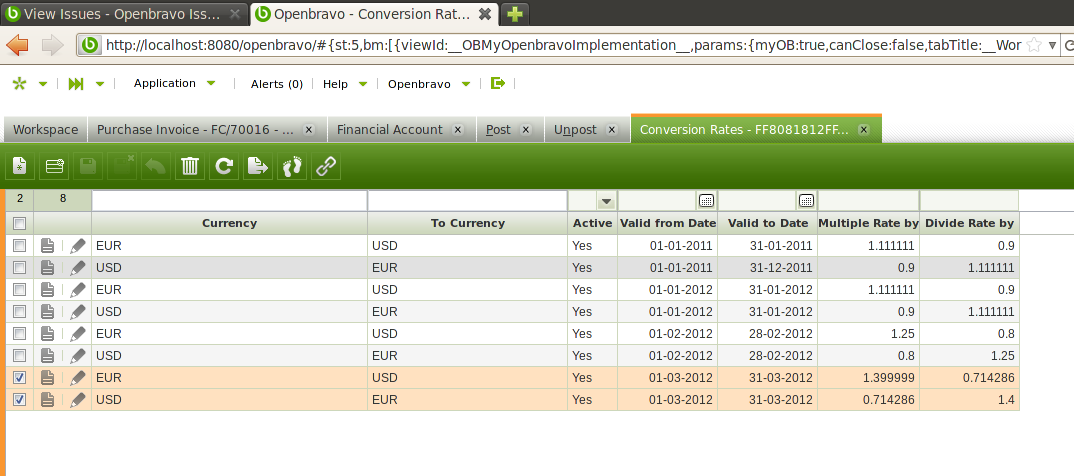Expand the Help menu arrow
Image resolution: width=1074 pixels, height=476 pixels.
pos(363,84)
